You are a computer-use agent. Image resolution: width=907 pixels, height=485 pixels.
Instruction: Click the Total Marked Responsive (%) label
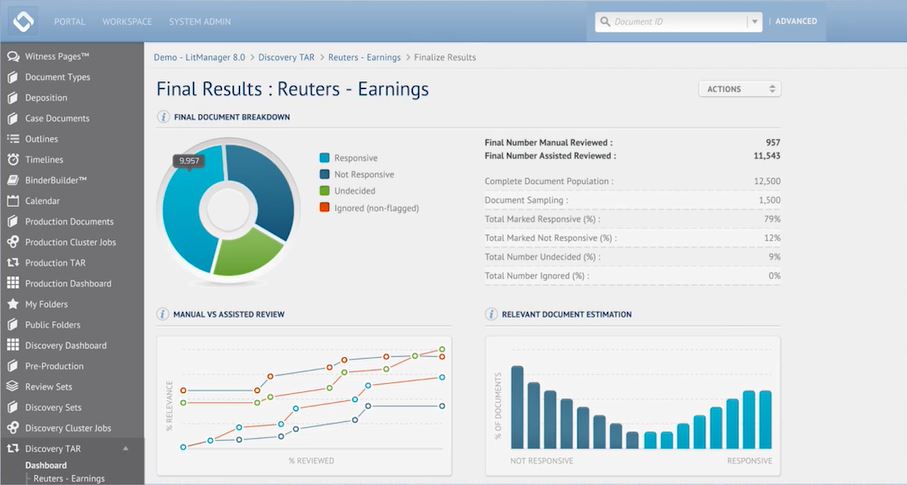(x=543, y=219)
